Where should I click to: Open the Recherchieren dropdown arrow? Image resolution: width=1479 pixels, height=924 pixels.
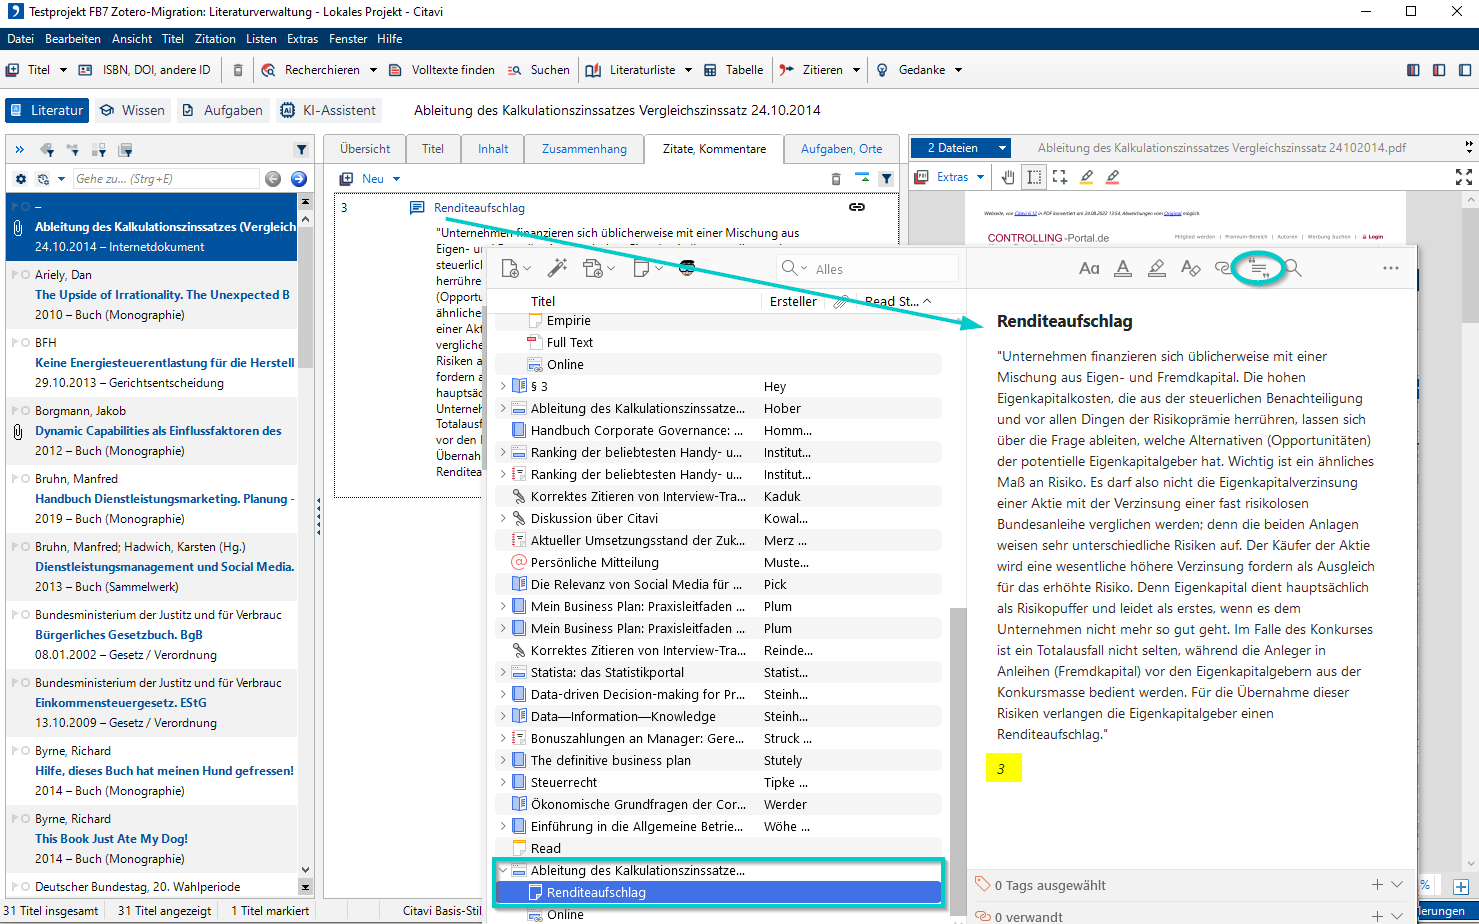point(373,70)
